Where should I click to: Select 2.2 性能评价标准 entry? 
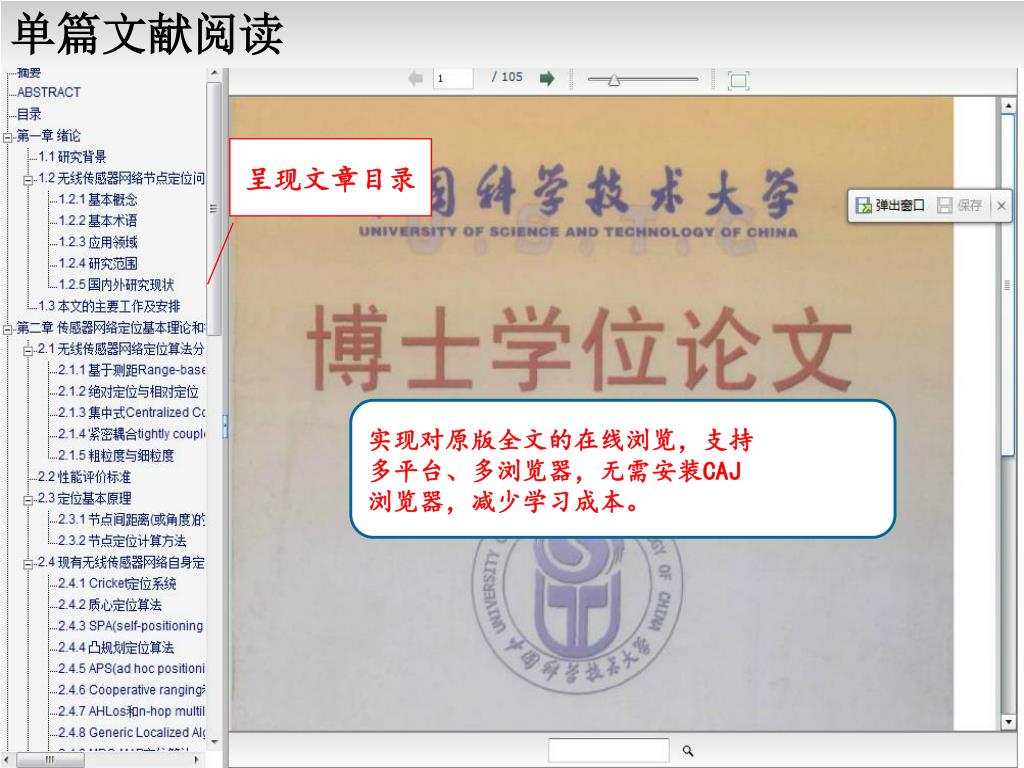[84, 477]
